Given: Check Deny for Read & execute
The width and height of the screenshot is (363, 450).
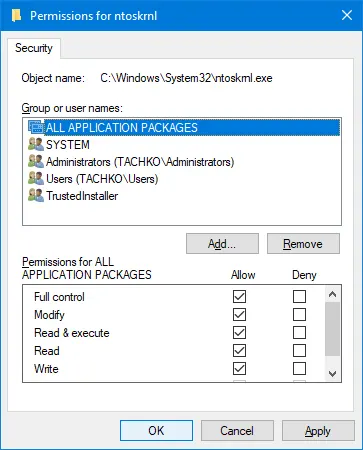Looking at the screenshot, I should (299, 332).
